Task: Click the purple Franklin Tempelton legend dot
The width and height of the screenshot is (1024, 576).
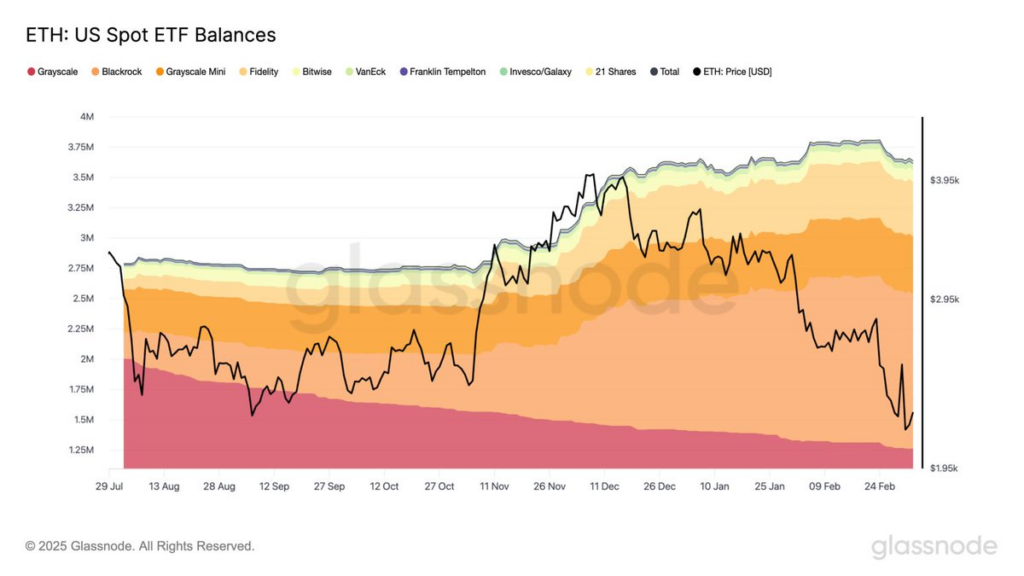Action: point(403,72)
